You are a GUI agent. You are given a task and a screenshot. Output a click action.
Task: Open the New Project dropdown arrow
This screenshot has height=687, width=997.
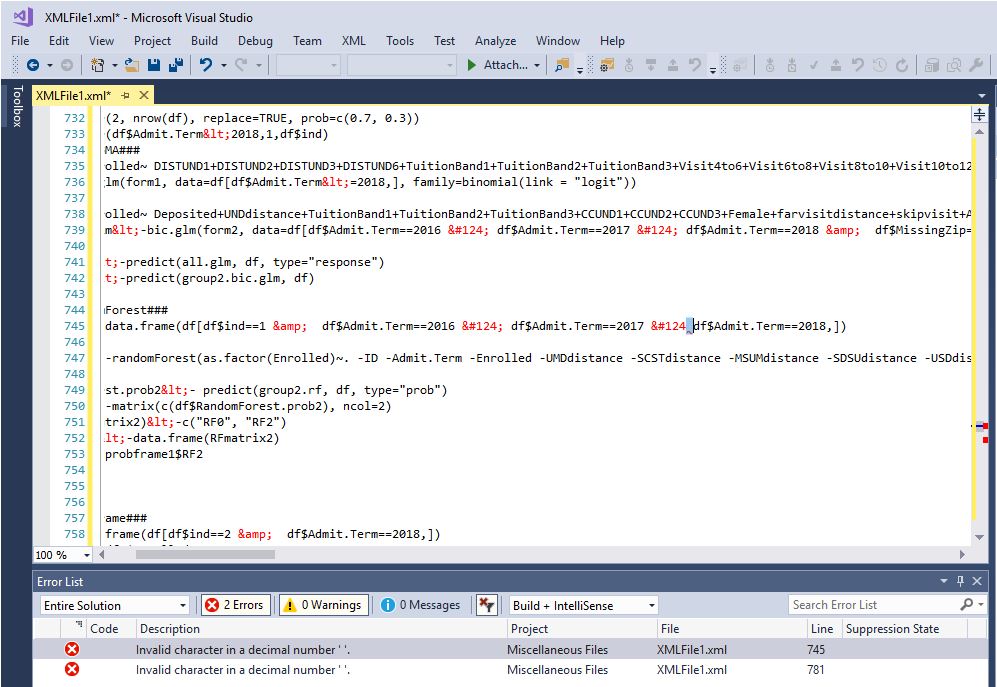point(114,65)
